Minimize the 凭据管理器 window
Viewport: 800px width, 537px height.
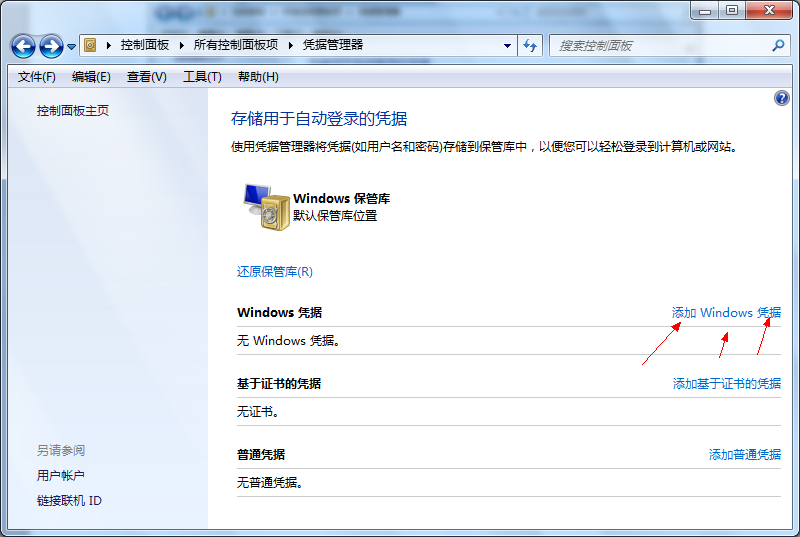pos(705,10)
